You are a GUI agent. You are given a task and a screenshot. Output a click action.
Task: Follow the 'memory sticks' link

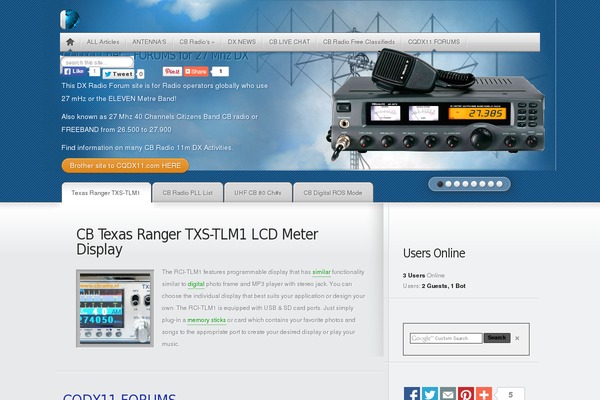click(x=207, y=320)
